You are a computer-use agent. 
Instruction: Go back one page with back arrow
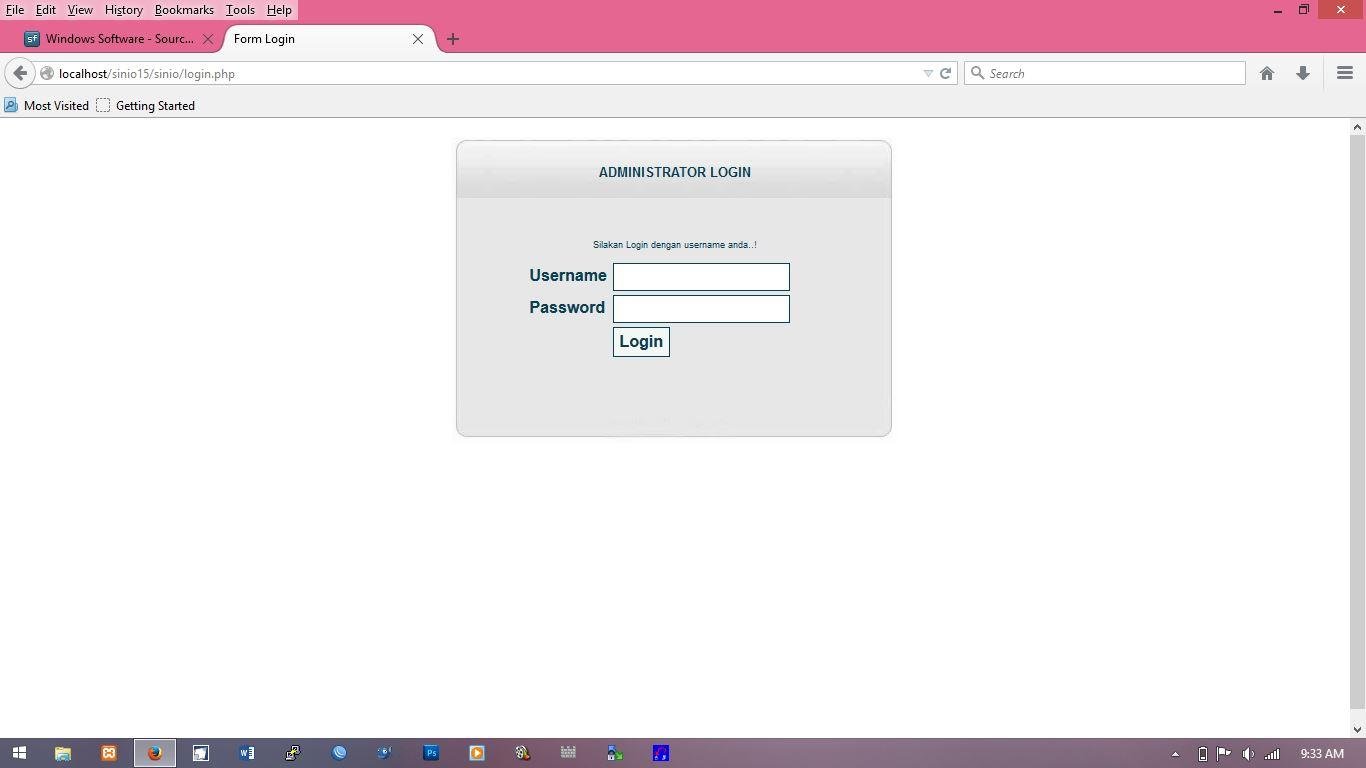[x=20, y=73]
